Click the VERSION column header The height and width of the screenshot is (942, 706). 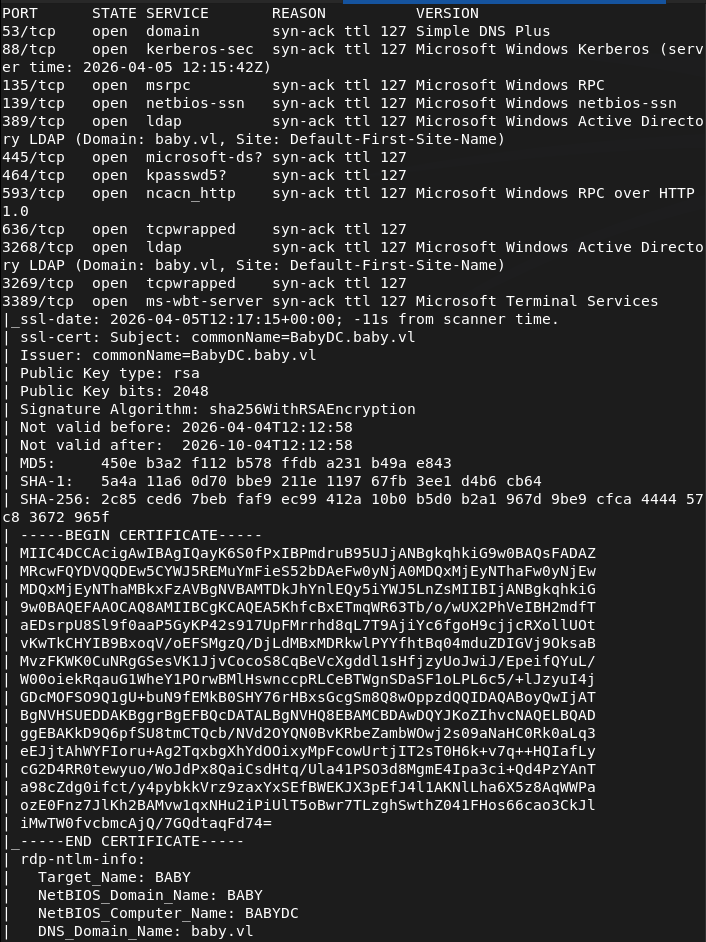(447, 14)
